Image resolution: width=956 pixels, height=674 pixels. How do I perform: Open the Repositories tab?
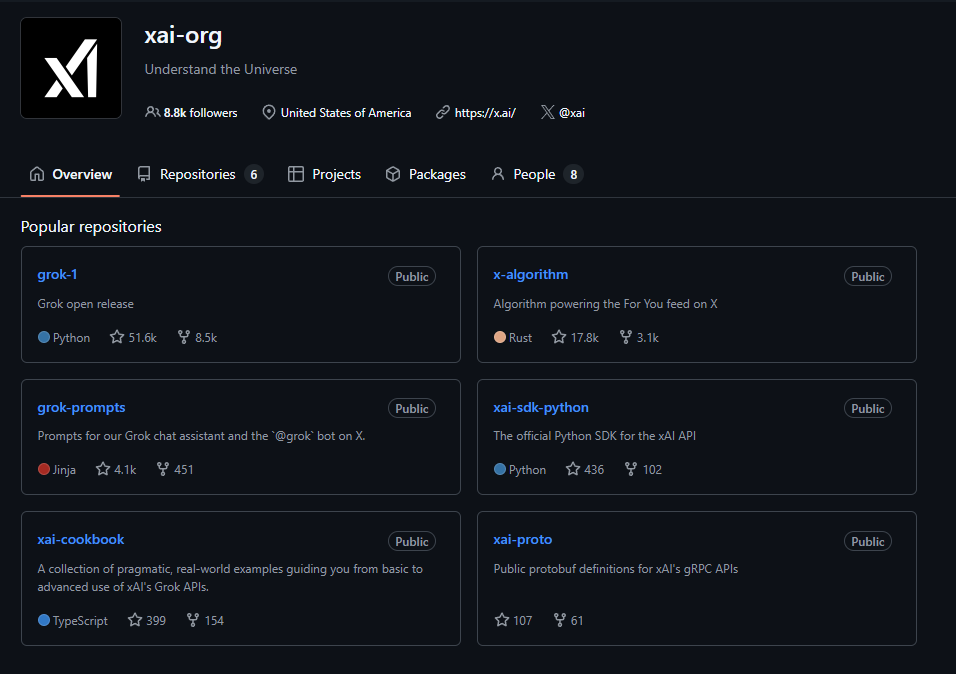click(200, 174)
